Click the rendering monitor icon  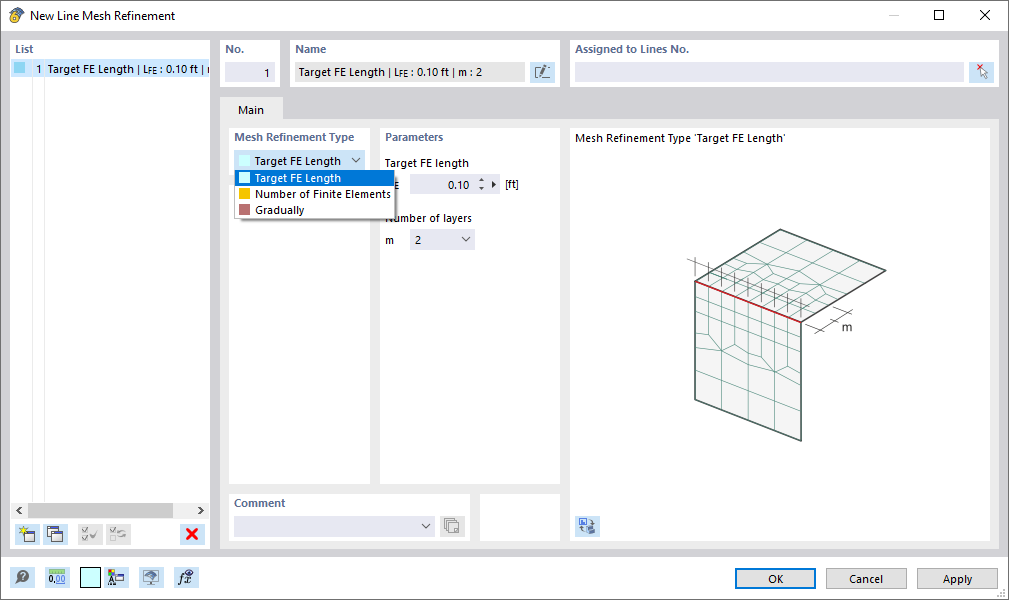pos(151,577)
